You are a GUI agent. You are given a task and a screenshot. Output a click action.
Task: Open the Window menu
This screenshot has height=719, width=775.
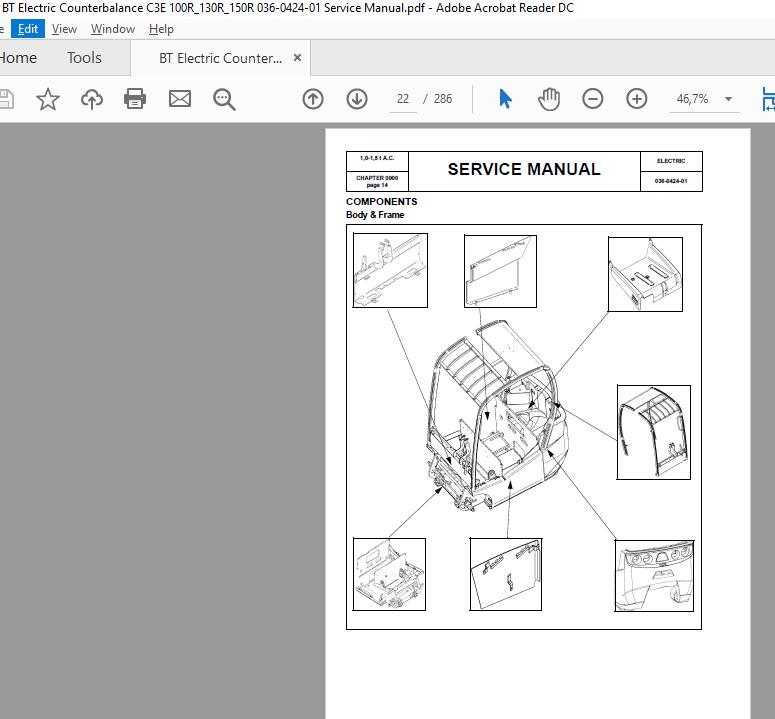click(113, 29)
